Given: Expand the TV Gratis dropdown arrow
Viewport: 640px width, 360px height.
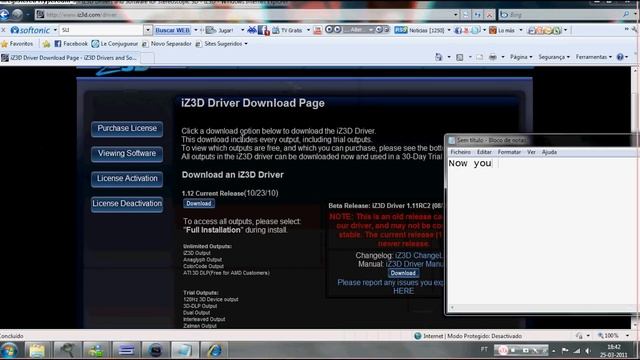Looking at the screenshot, I should pyautogui.click(x=308, y=30).
